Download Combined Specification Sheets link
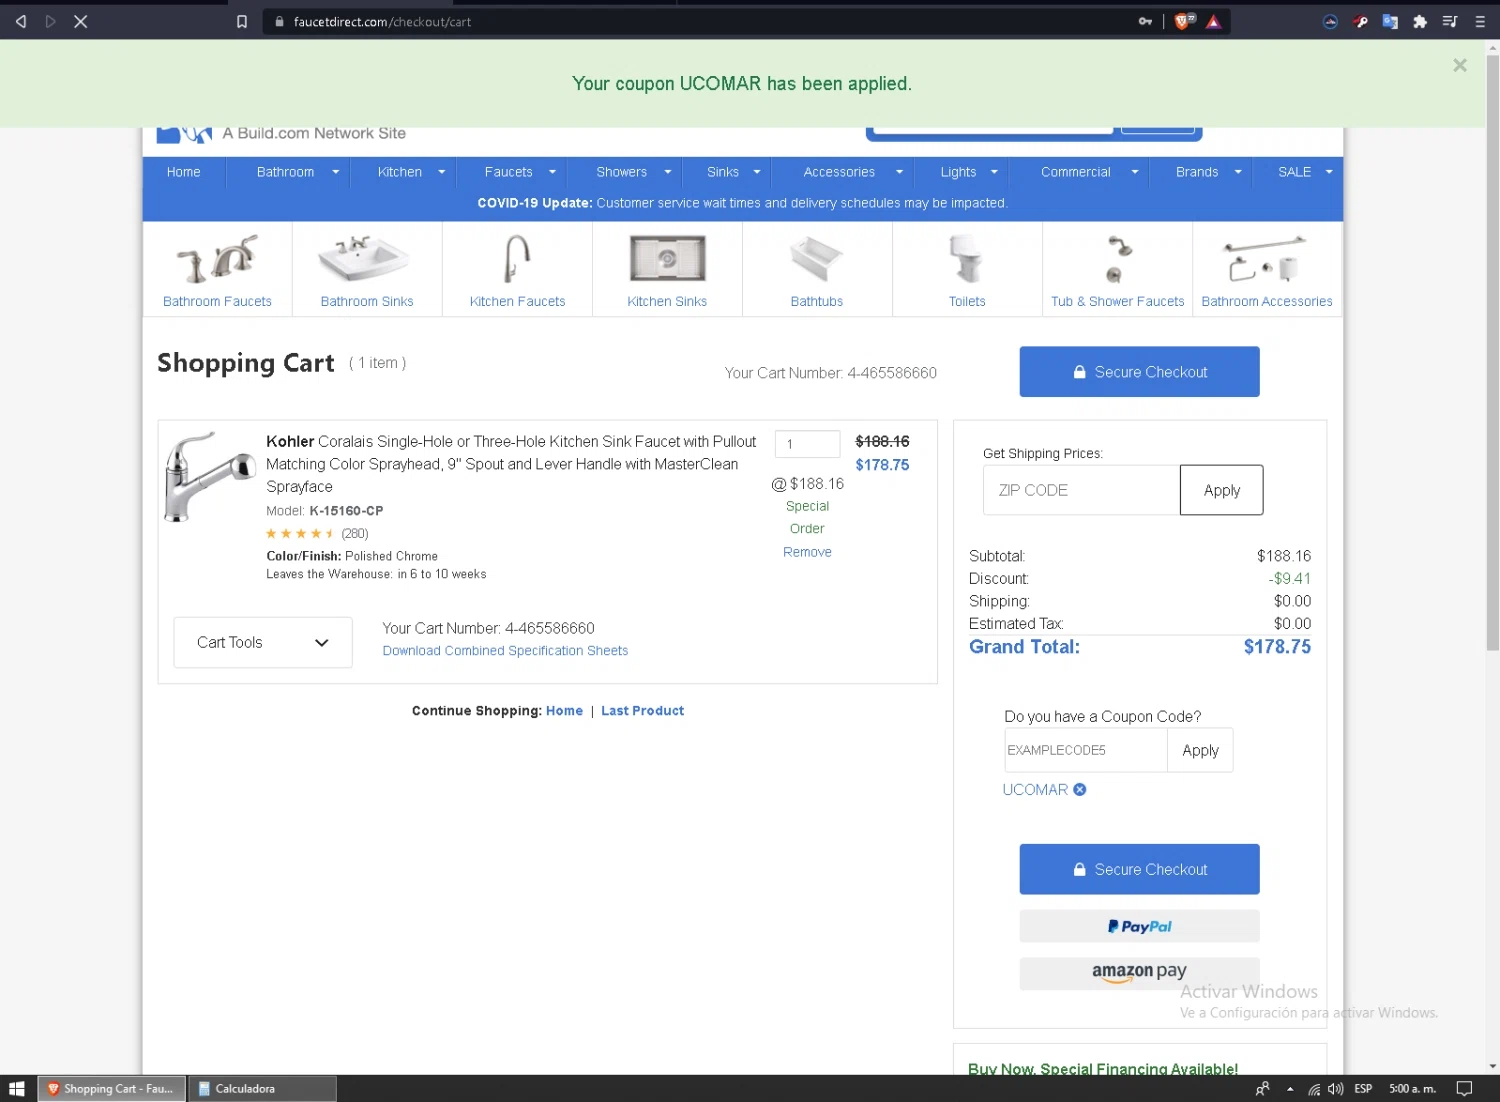1500x1102 pixels. click(505, 651)
